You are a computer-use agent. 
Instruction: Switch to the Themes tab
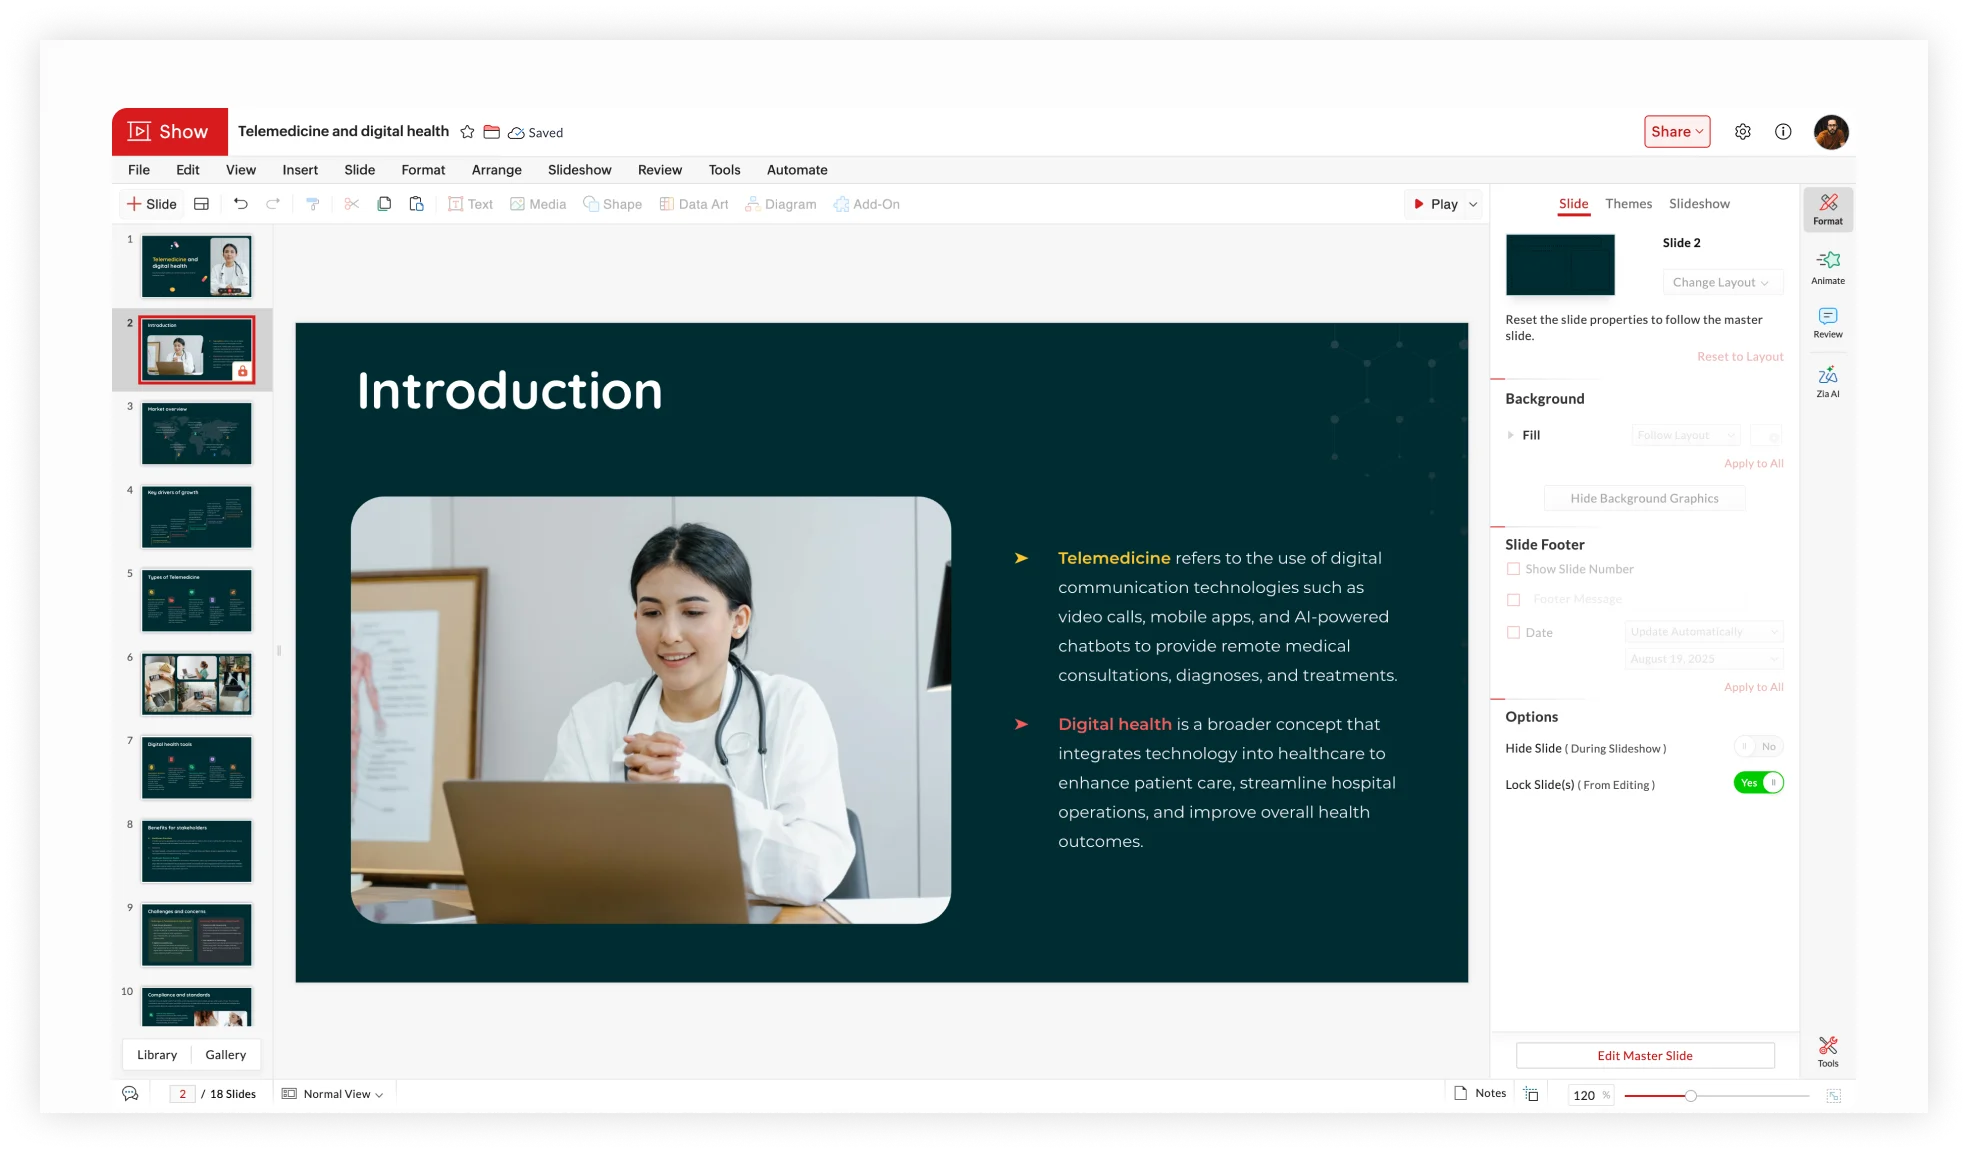click(1628, 203)
